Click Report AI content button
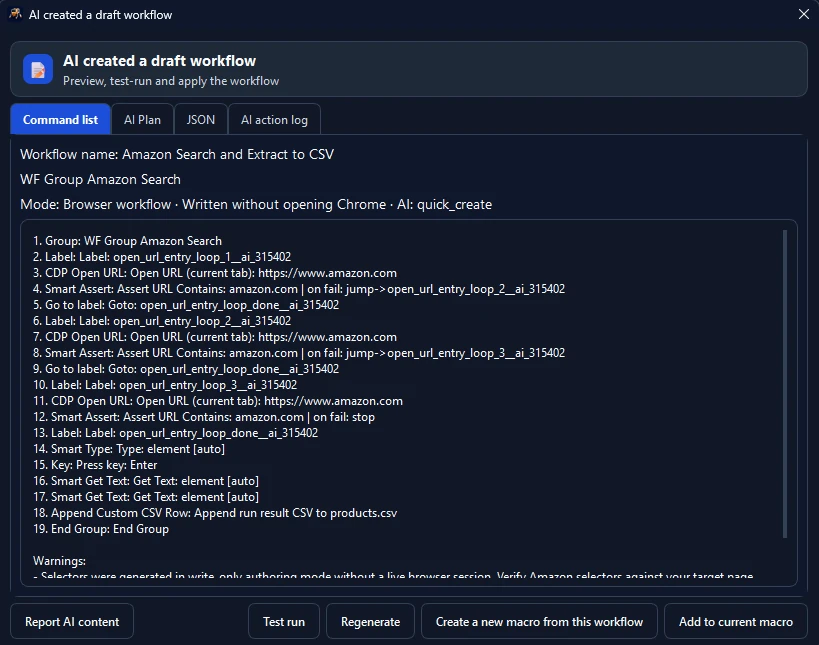819x645 pixels. [72, 621]
